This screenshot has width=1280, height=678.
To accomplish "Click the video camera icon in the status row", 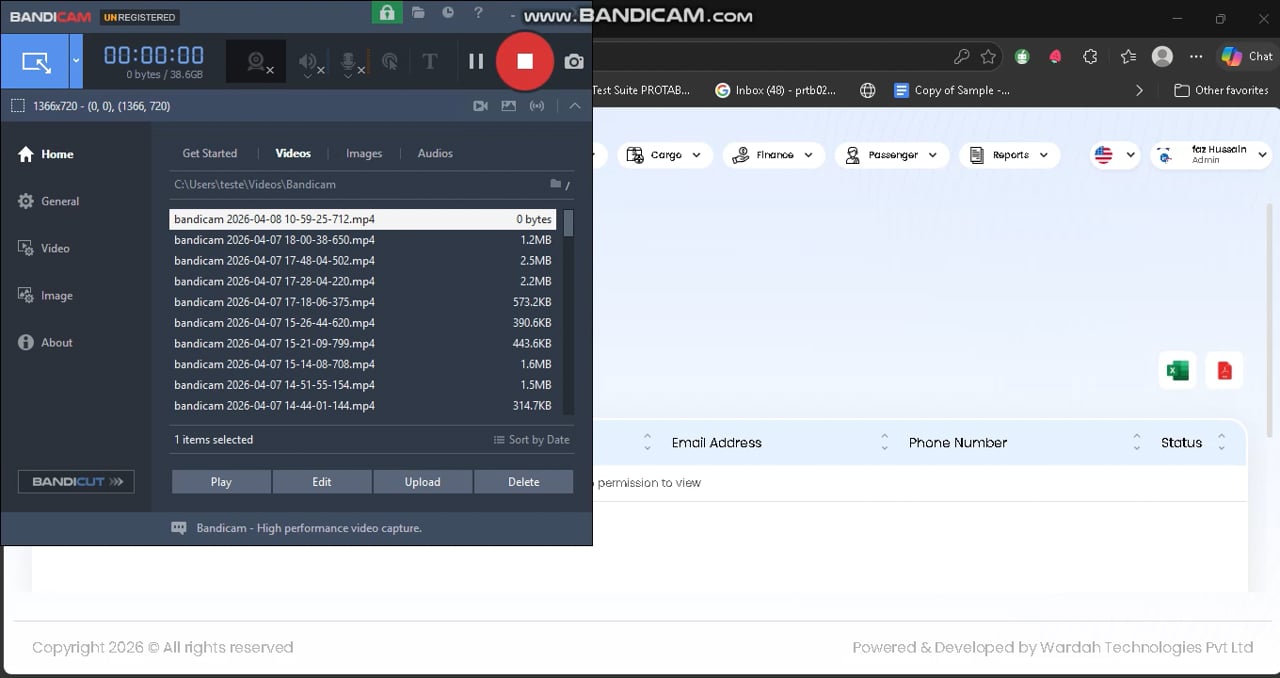I will coord(480,106).
